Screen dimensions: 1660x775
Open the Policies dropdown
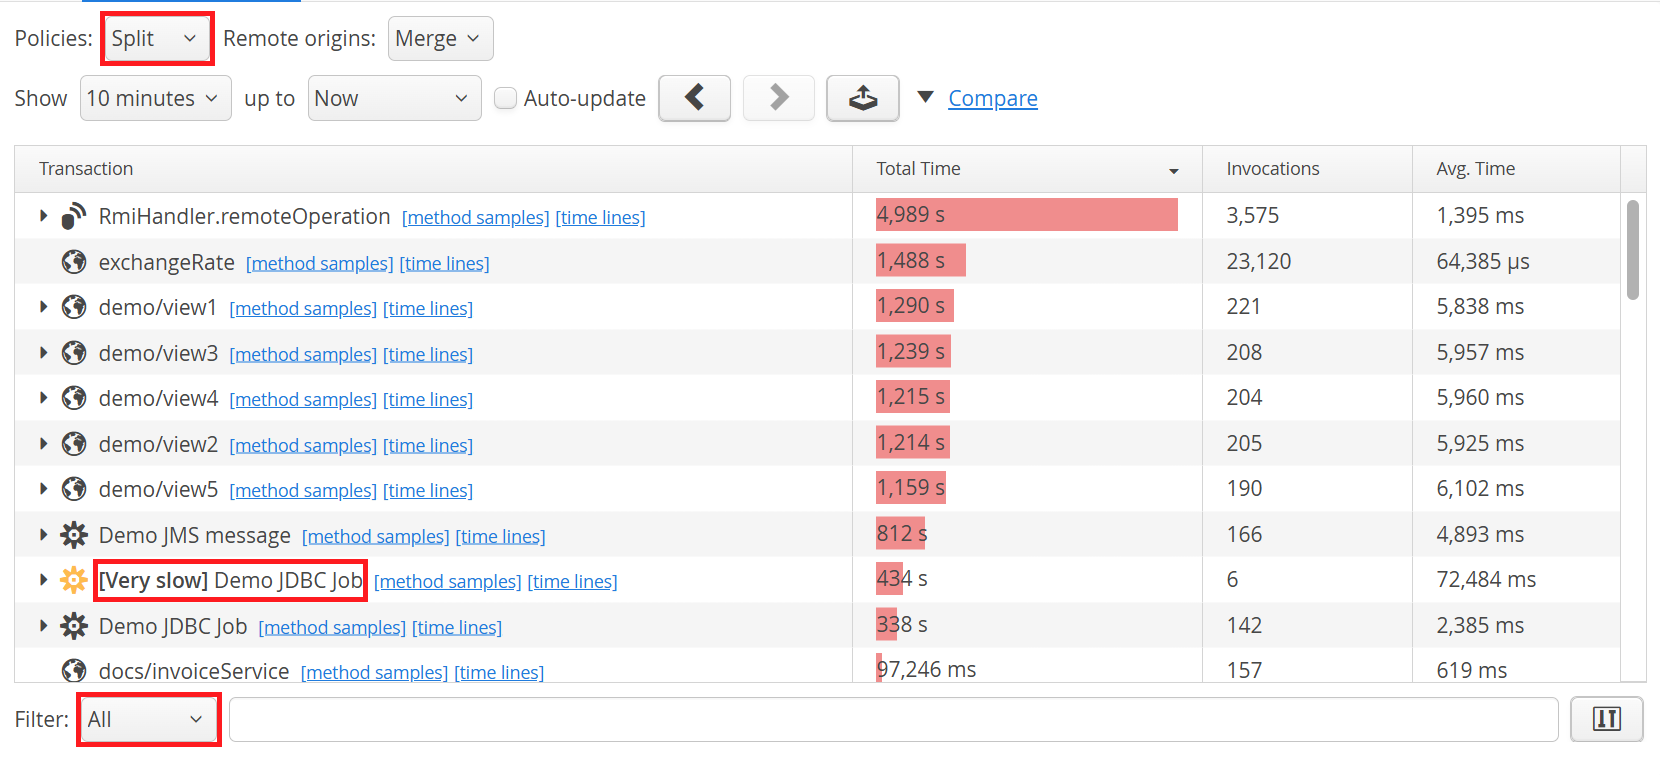157,39
